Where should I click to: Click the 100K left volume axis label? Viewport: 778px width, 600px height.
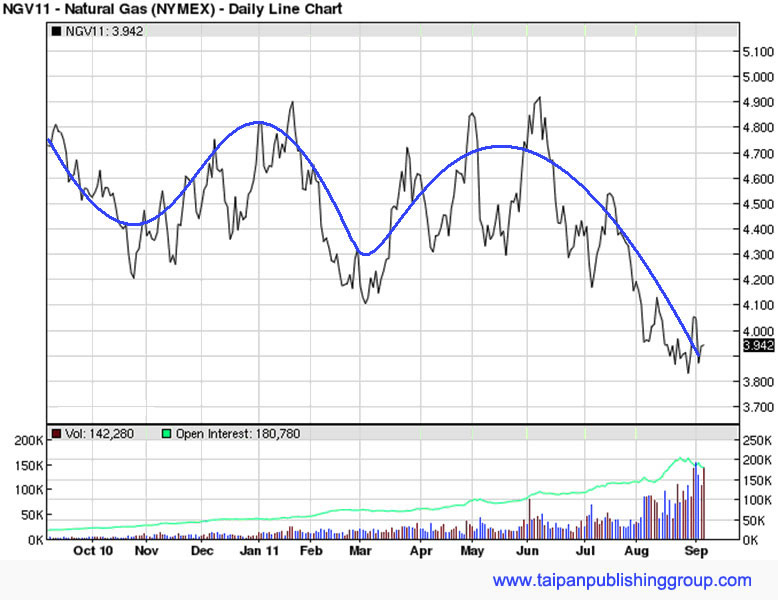click(29, 490)
